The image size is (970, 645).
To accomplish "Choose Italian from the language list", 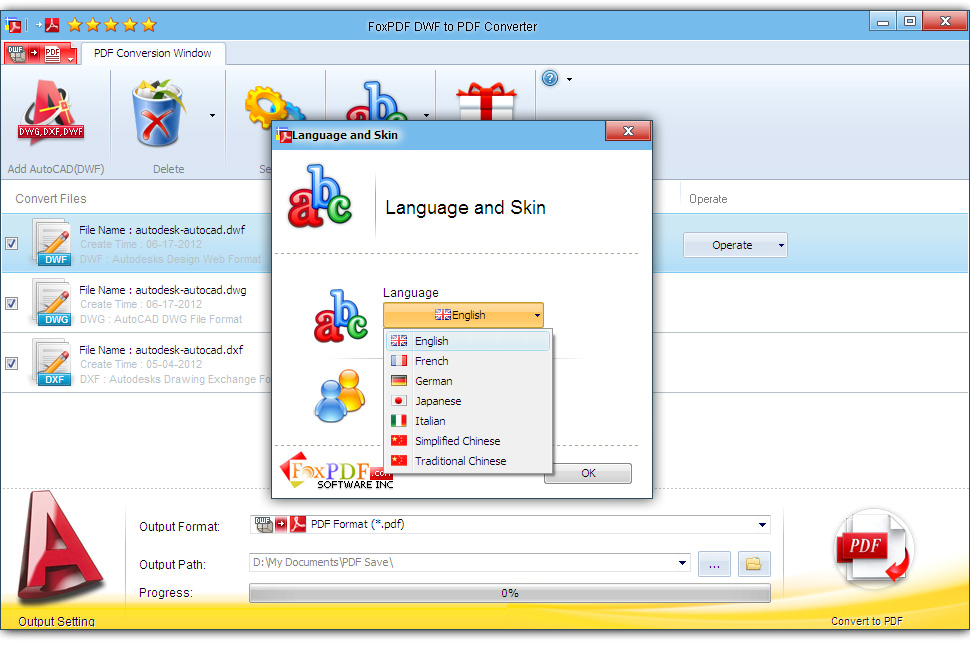I will point(468,421).
